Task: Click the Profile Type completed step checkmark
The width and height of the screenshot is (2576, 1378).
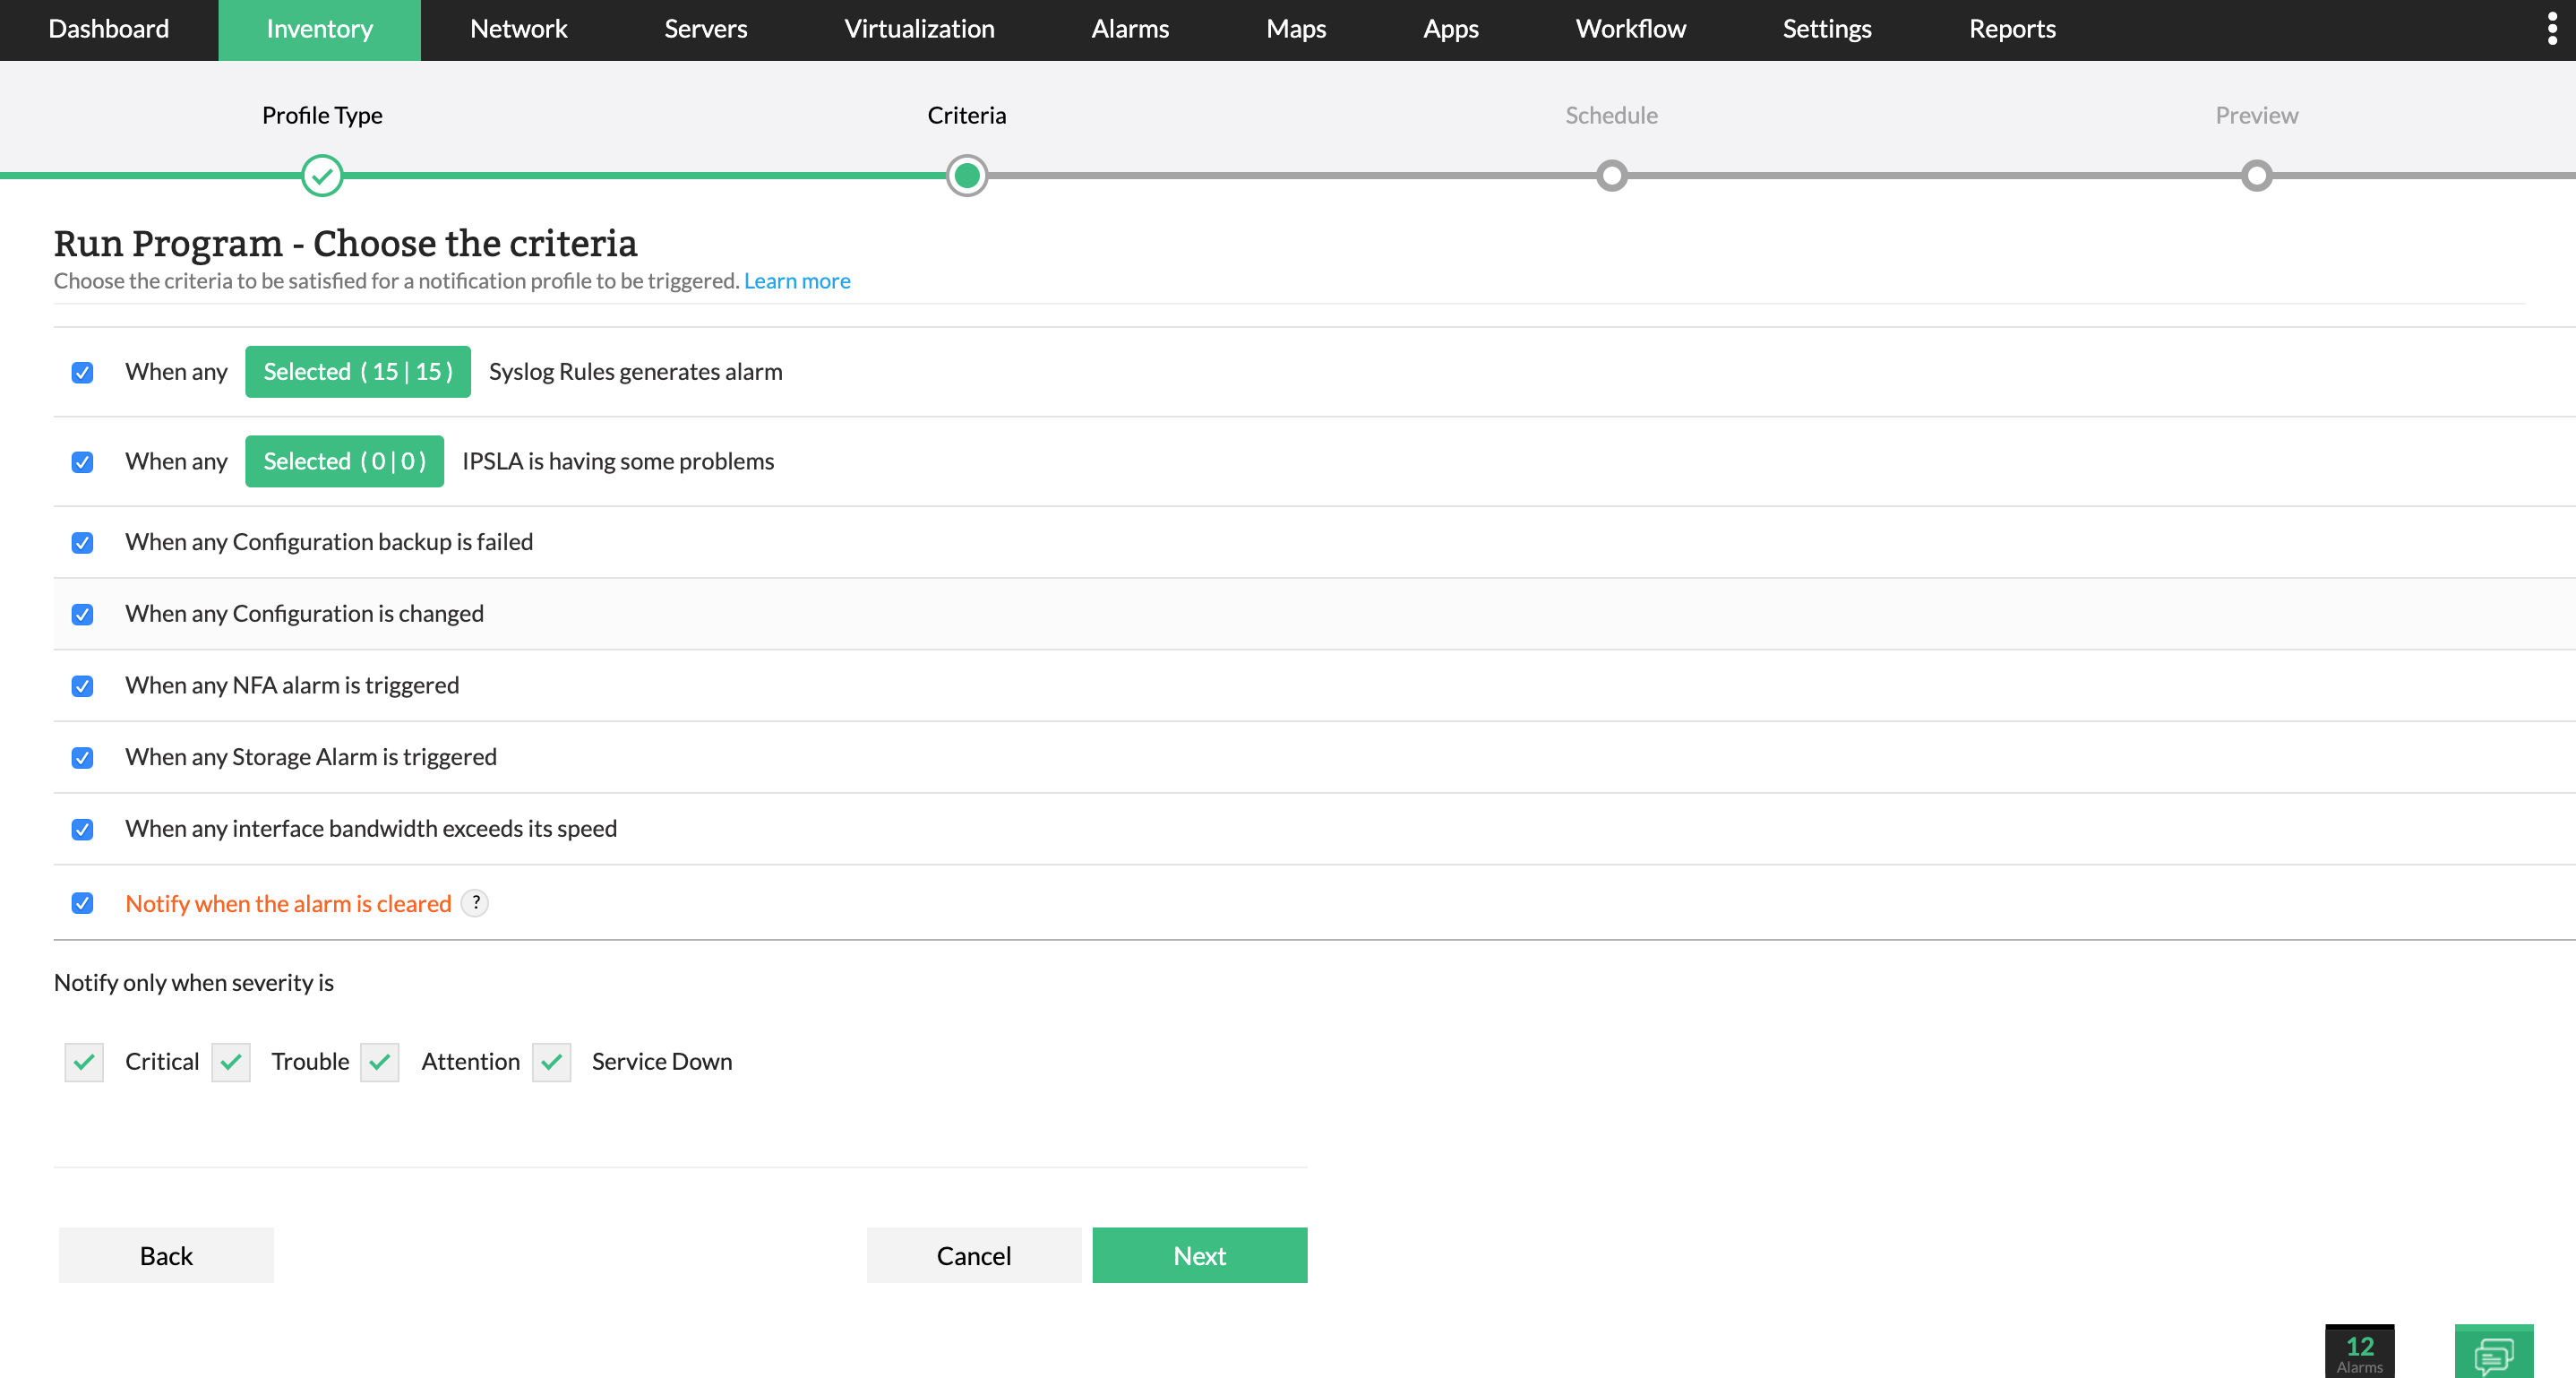Action: (322, 176)
